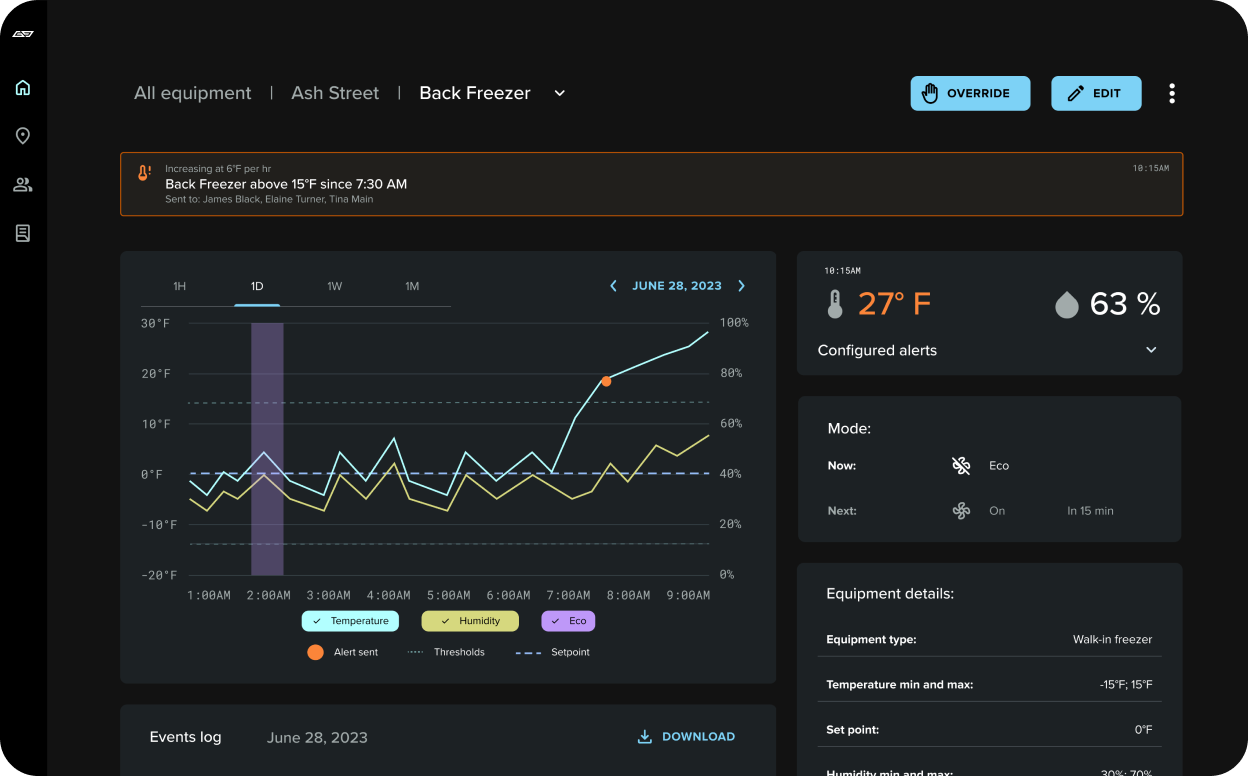Toggle the Humidity series checkbox
The height and width of the screenshot is (776, 1248).
point(470,621)
